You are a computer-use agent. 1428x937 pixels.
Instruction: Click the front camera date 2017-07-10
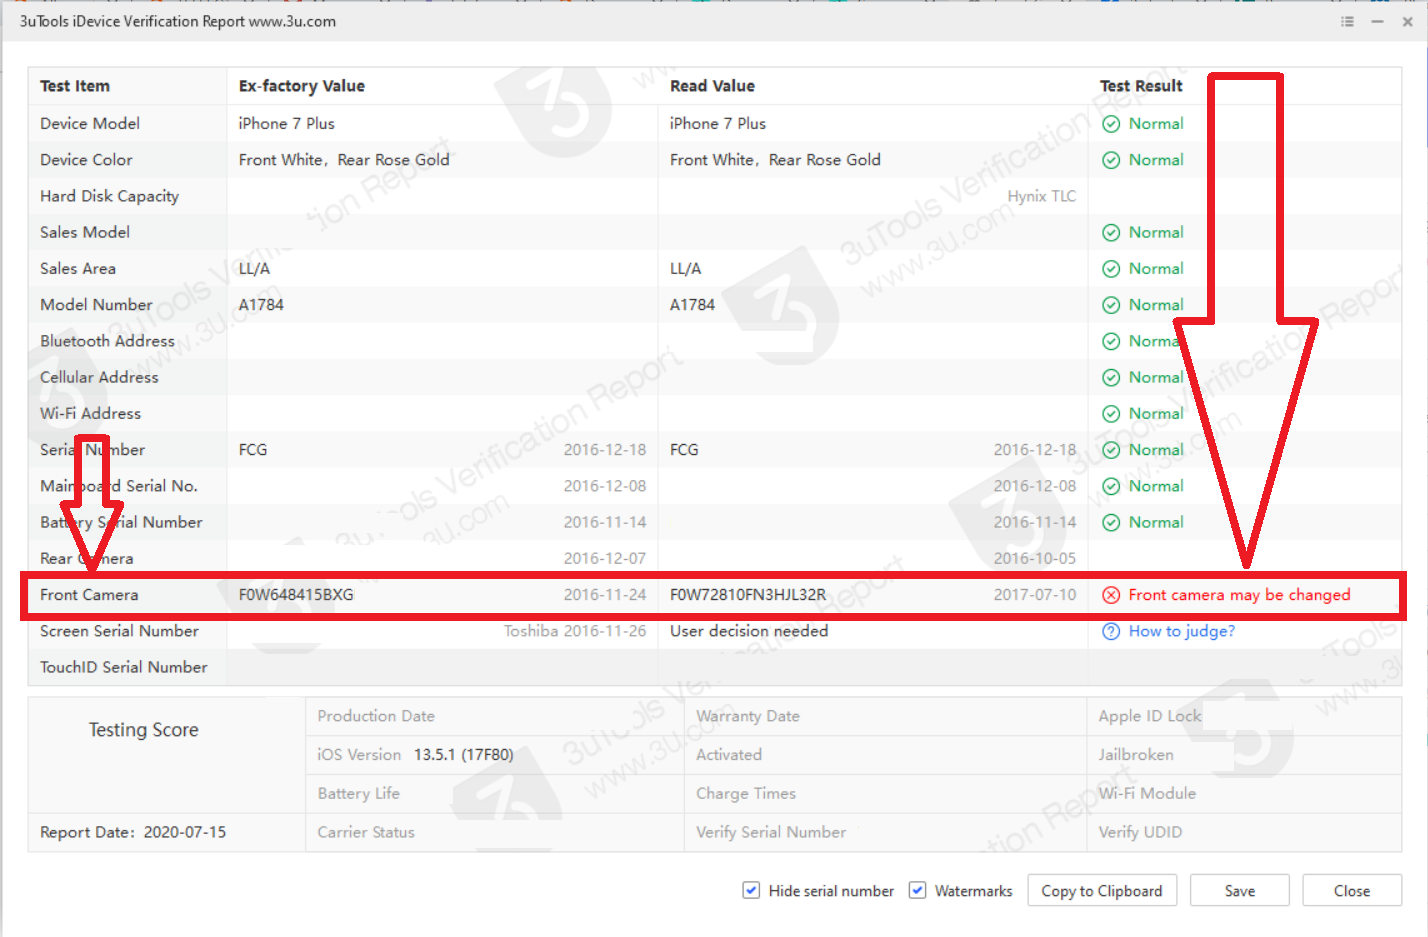(1035, 595)
